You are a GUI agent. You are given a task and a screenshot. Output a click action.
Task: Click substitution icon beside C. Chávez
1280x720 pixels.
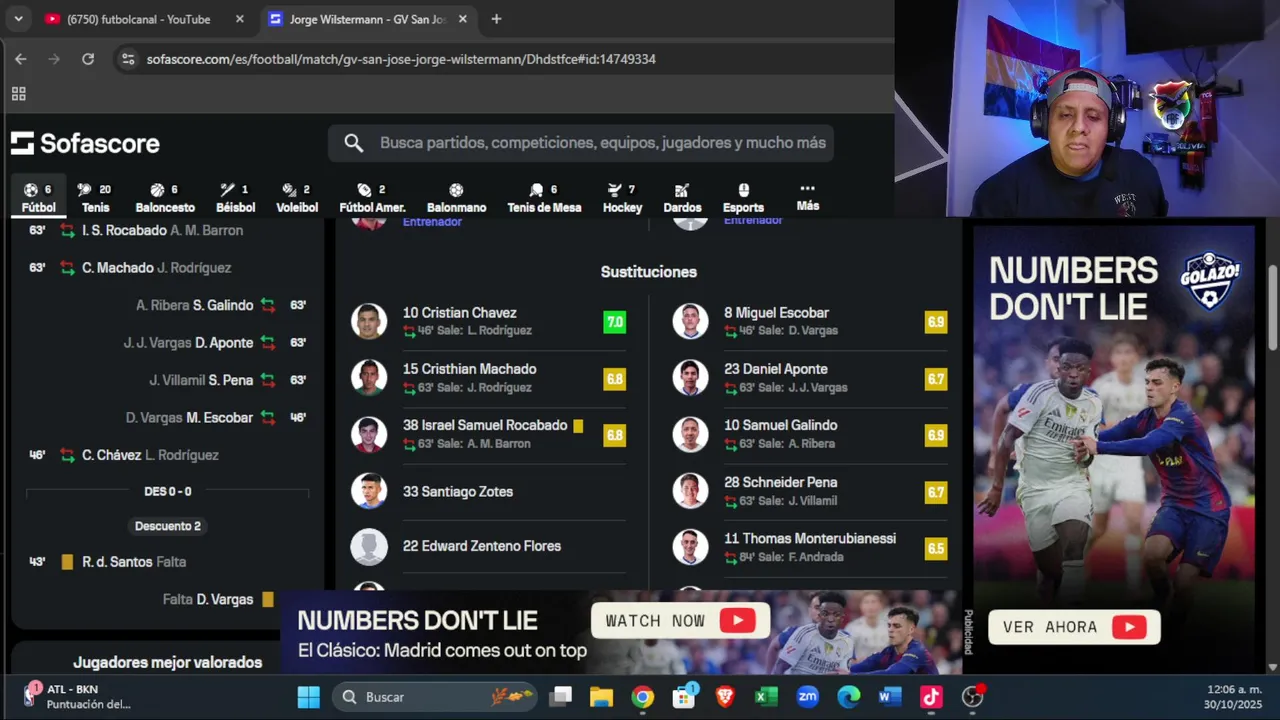(x=67, y=455)
